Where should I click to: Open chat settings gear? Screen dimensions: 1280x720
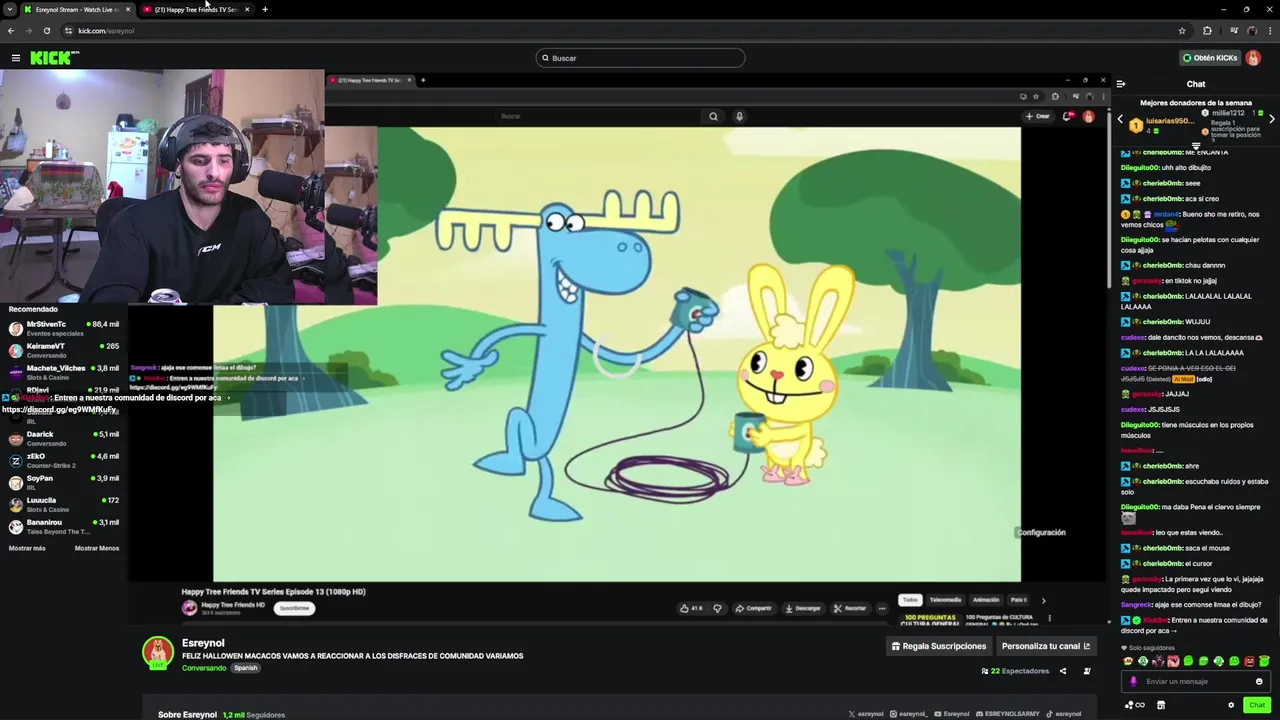[x=1231, y=705]
